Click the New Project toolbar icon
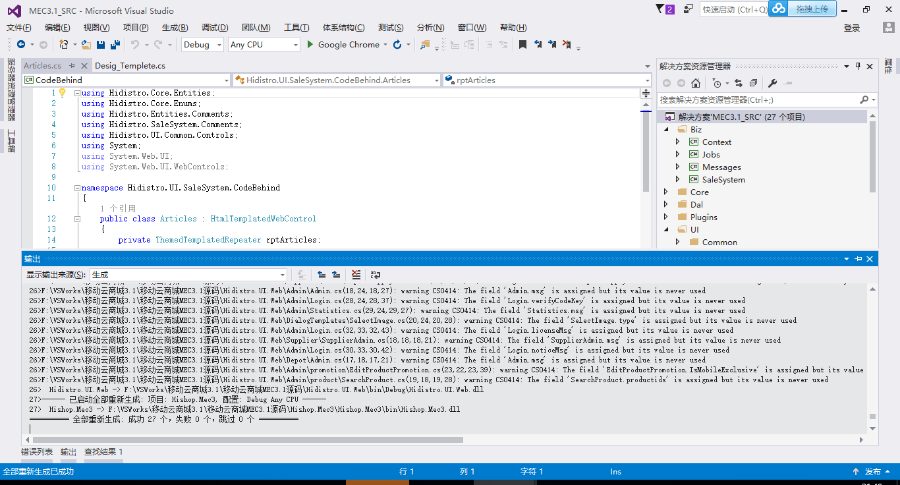Image resolution: width=900 pixels, height=485 pixels. [64, 44]
